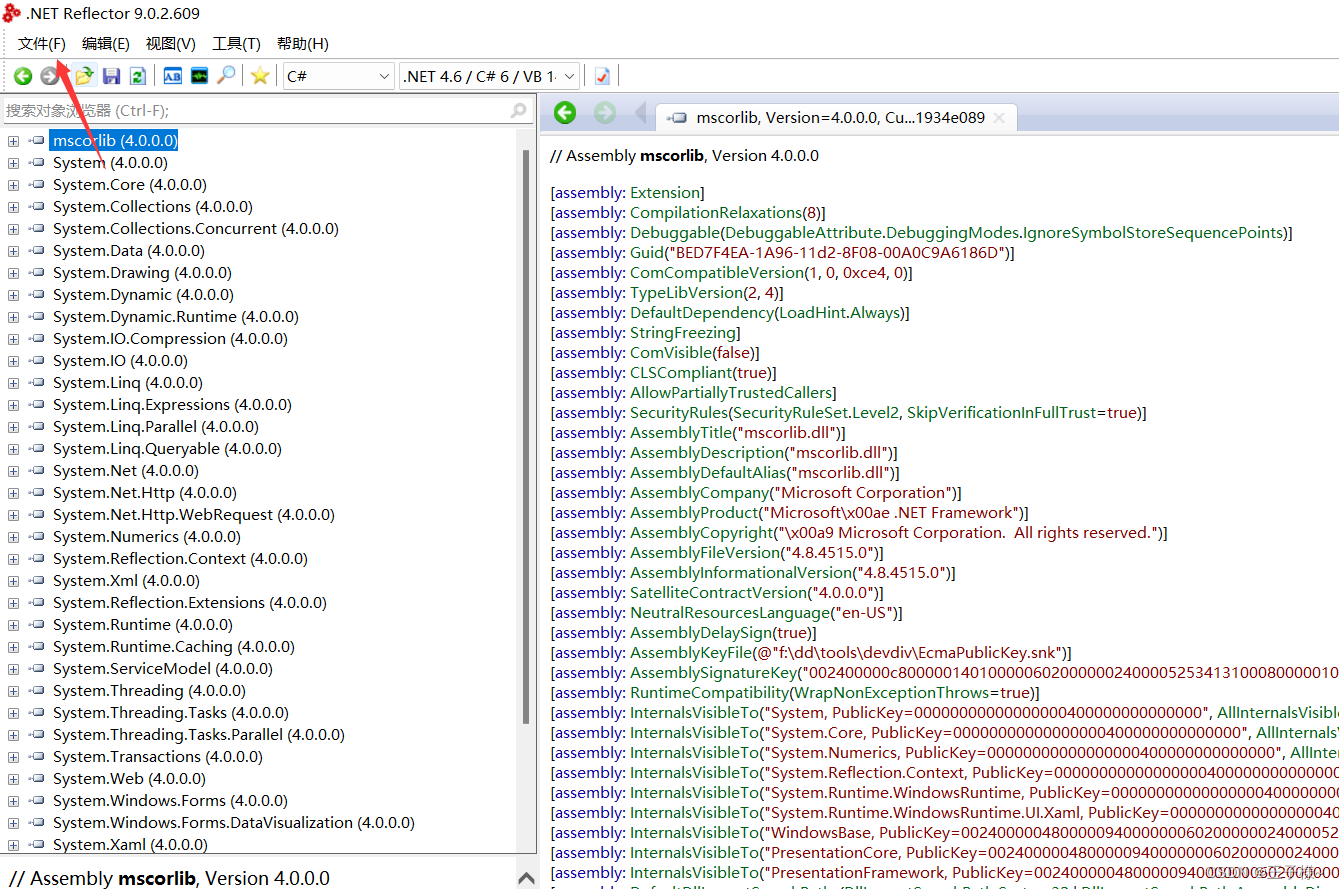This screenshot has width=1339, height=889.
Task: Navigate forward in the code view pane
Action: click(605, 113)
